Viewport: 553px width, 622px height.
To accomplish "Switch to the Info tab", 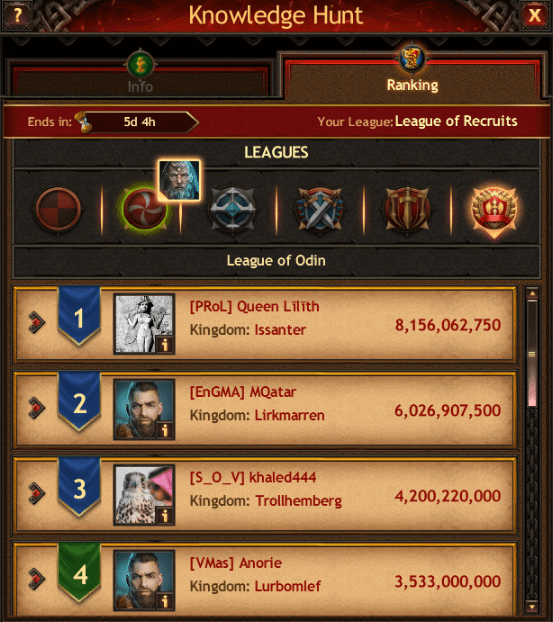I will 140,79.
